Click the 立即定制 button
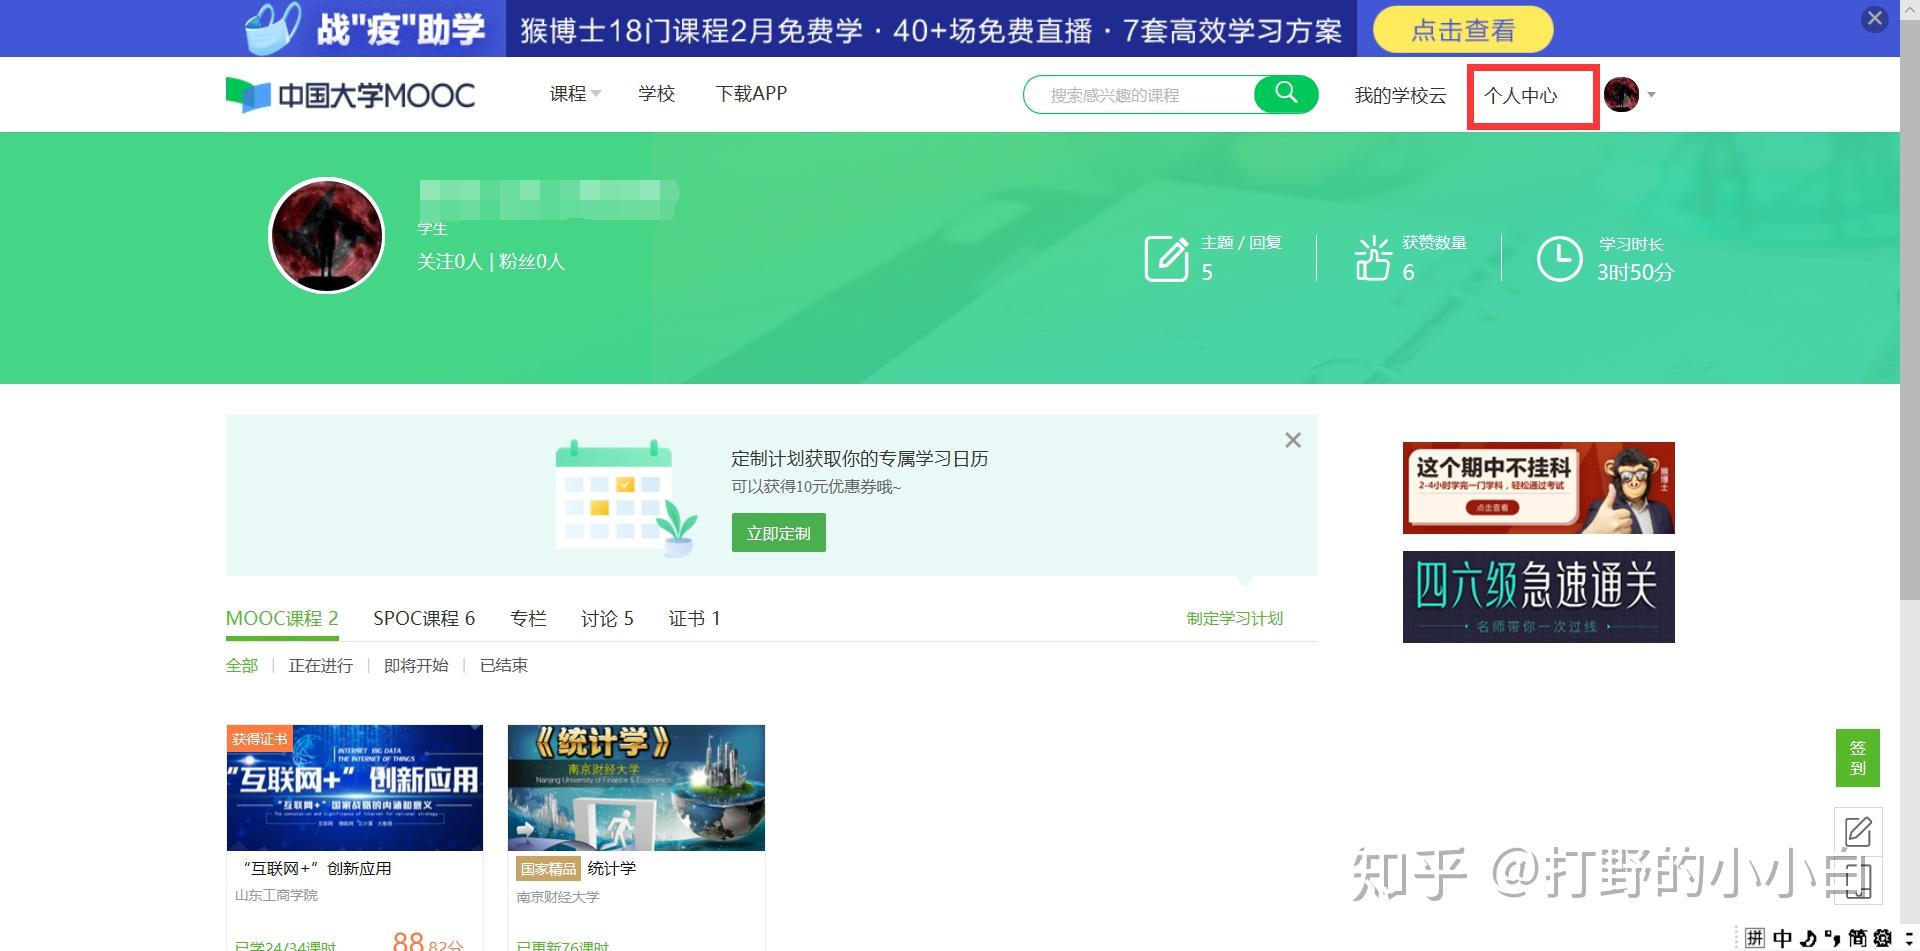Viewport: 1920px width, 951px height. tap(778, 532)
